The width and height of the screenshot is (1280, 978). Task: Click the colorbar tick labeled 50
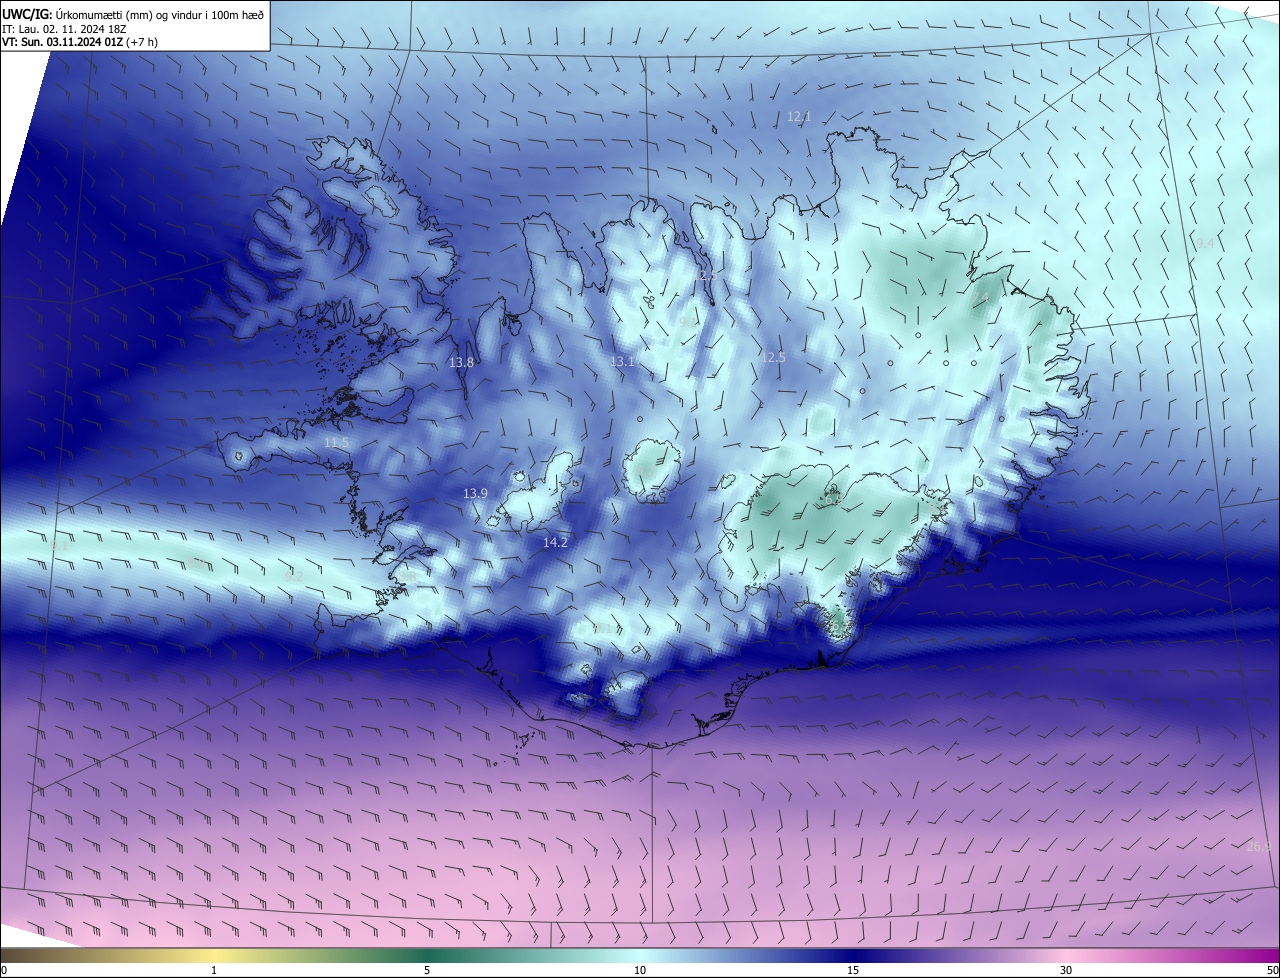1273,971
